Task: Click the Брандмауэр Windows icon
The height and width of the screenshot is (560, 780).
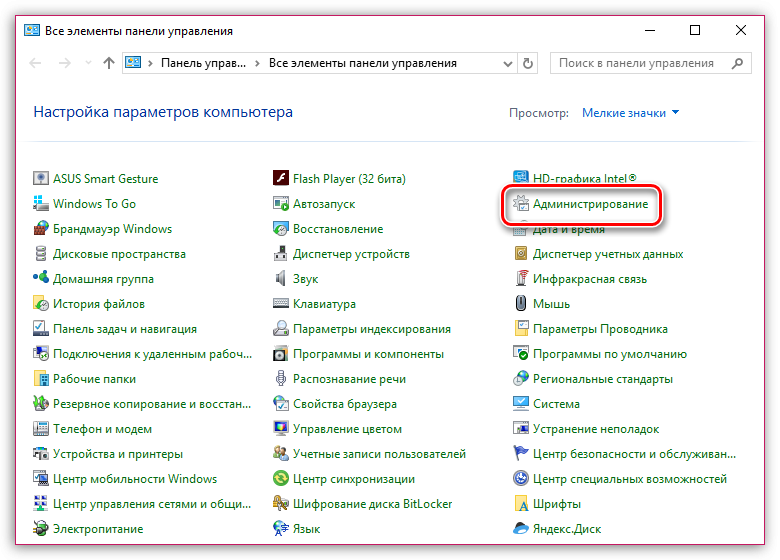Action: (41, 229)
